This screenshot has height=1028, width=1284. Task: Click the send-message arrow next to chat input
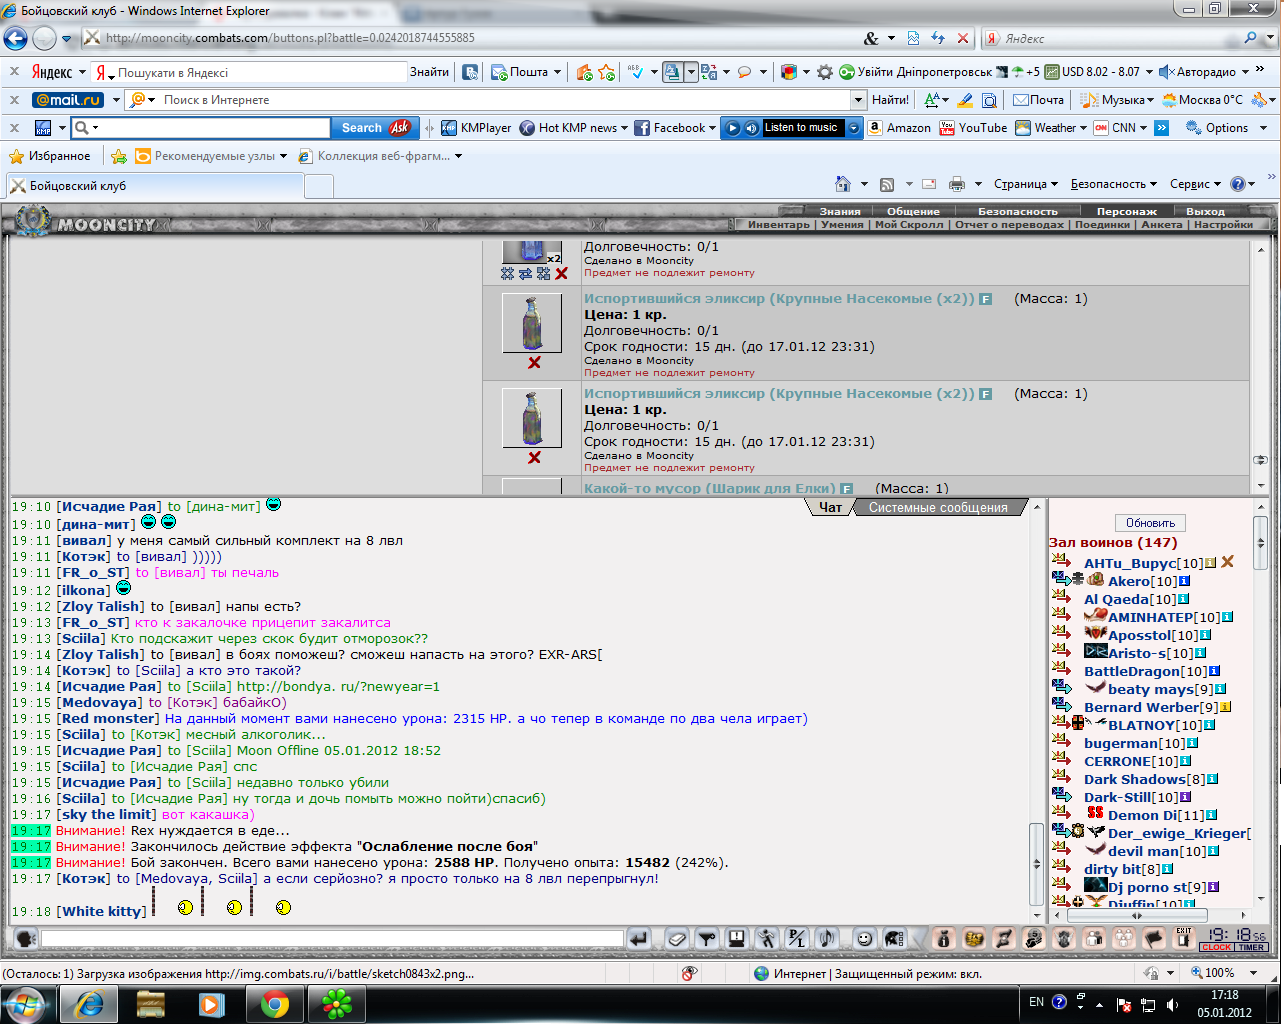[x=639, y=939]
